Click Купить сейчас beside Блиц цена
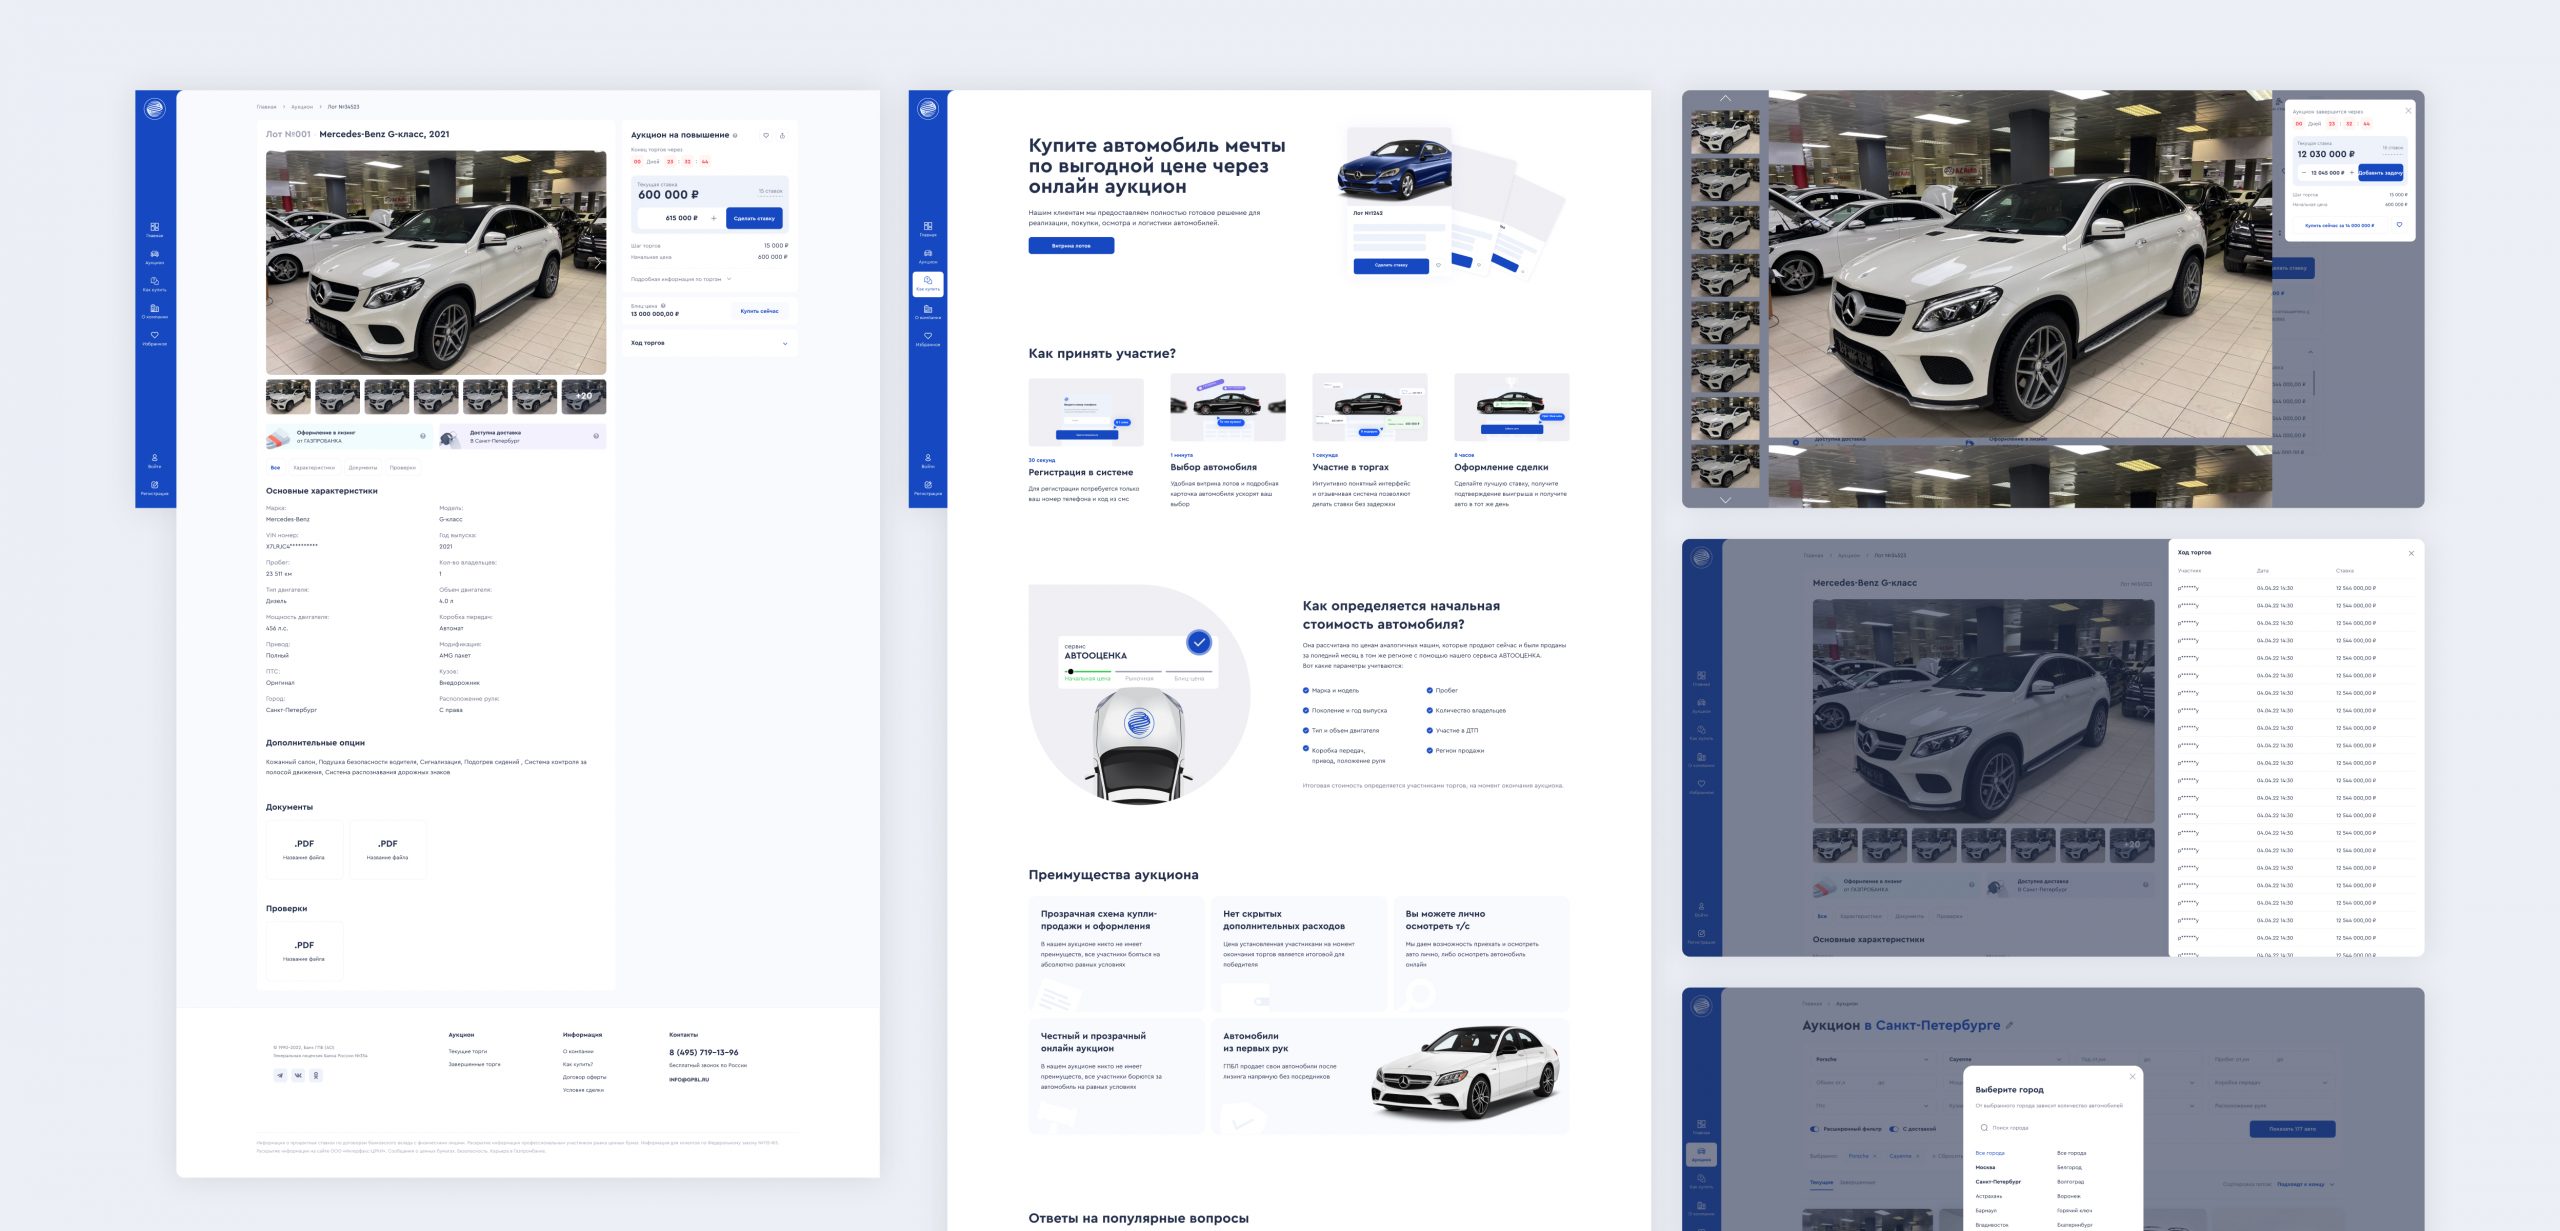The width and height of the screenshot is (2560, 1231). [759, 311]
